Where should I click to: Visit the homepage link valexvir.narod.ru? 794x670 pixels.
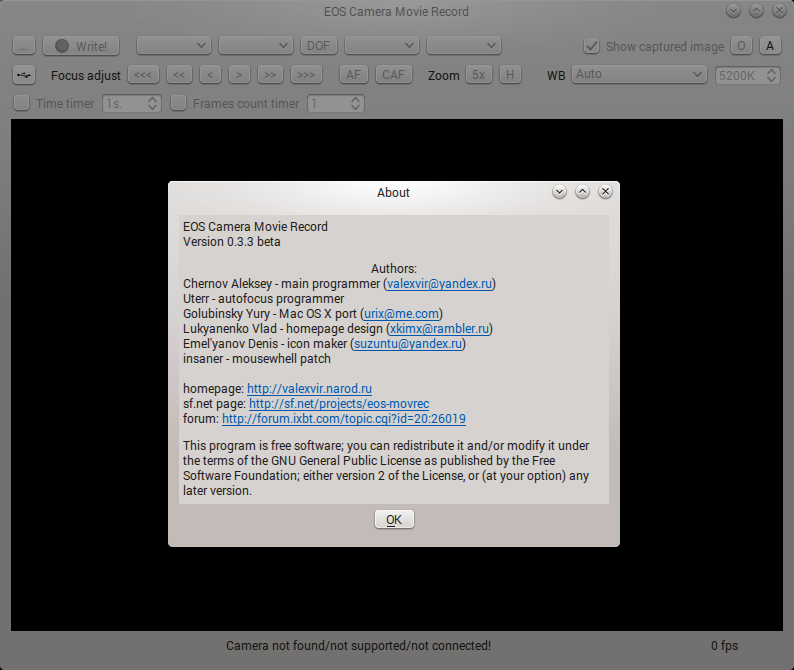coord(309,388)
